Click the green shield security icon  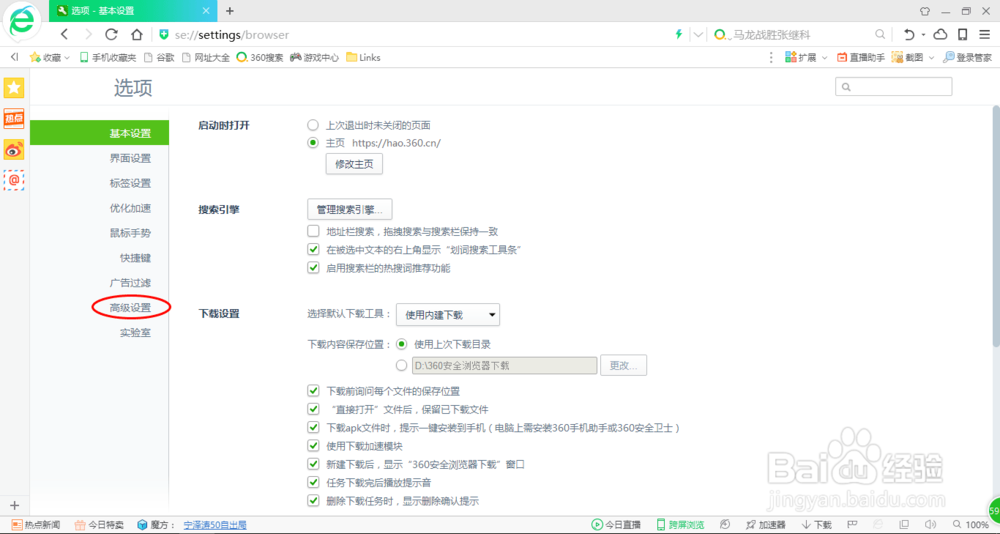(x=164, y=34)
